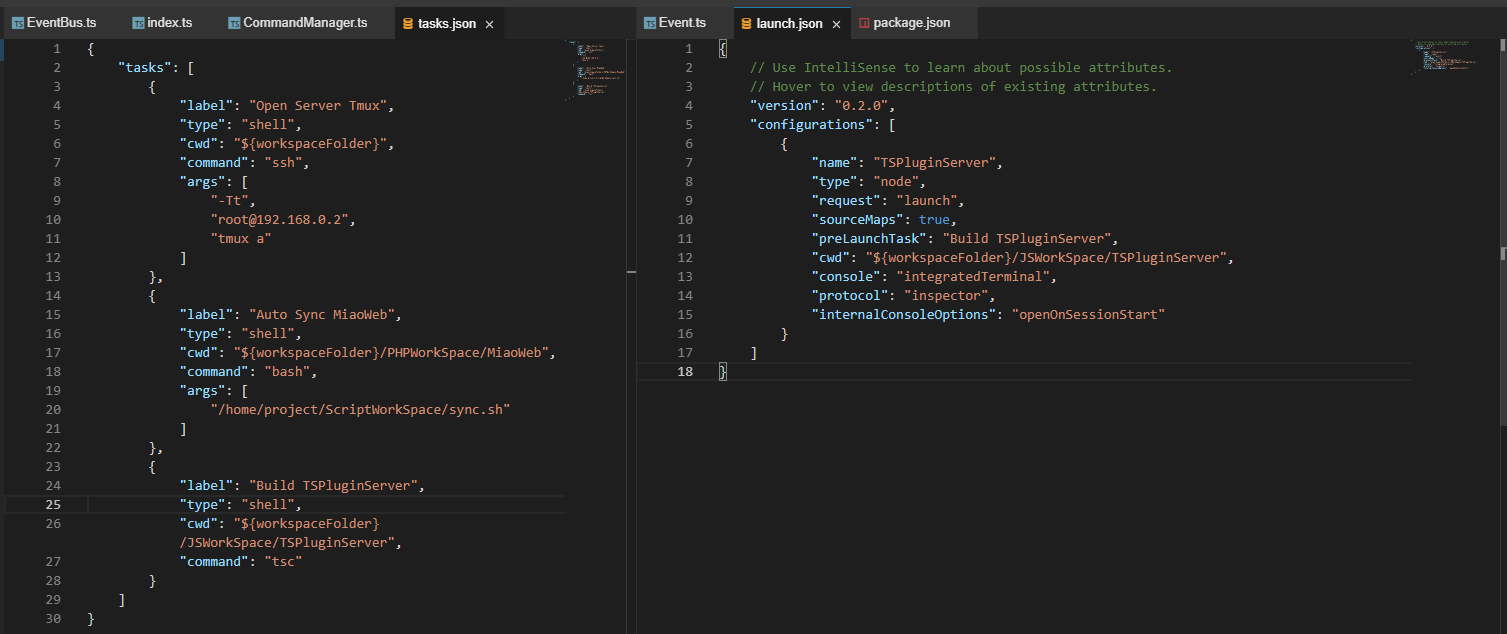
Task: Click the JSON icon on the package.json tab
Action: pyautogui.click(x=862, y=21)
